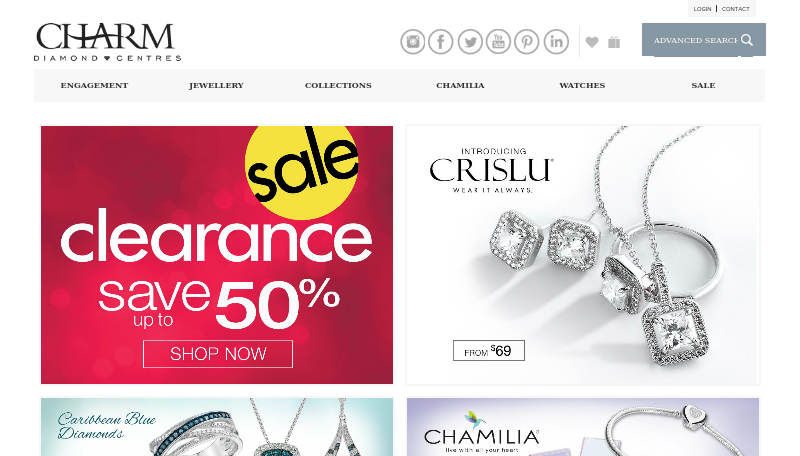Screen dimensions: 800x456
Task: Open the Contact link
Action: click(735, 9)
